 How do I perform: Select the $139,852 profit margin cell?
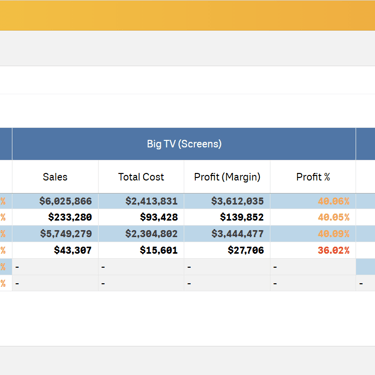tap(227, 217)
